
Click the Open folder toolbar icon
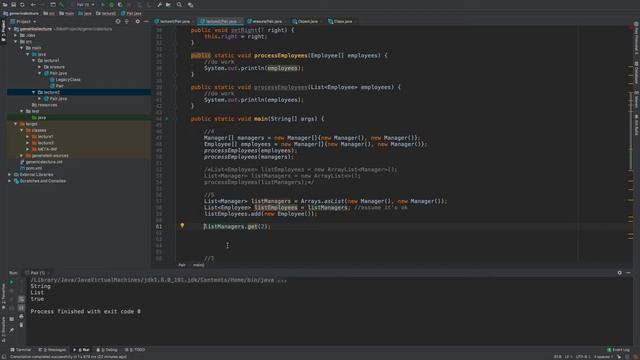[5, 4]
